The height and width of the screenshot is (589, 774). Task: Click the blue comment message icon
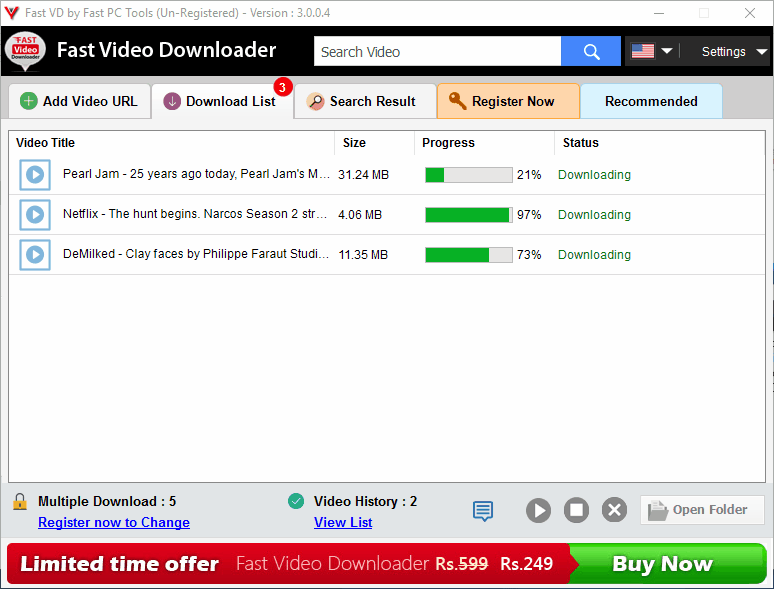[x=483, y=511]
